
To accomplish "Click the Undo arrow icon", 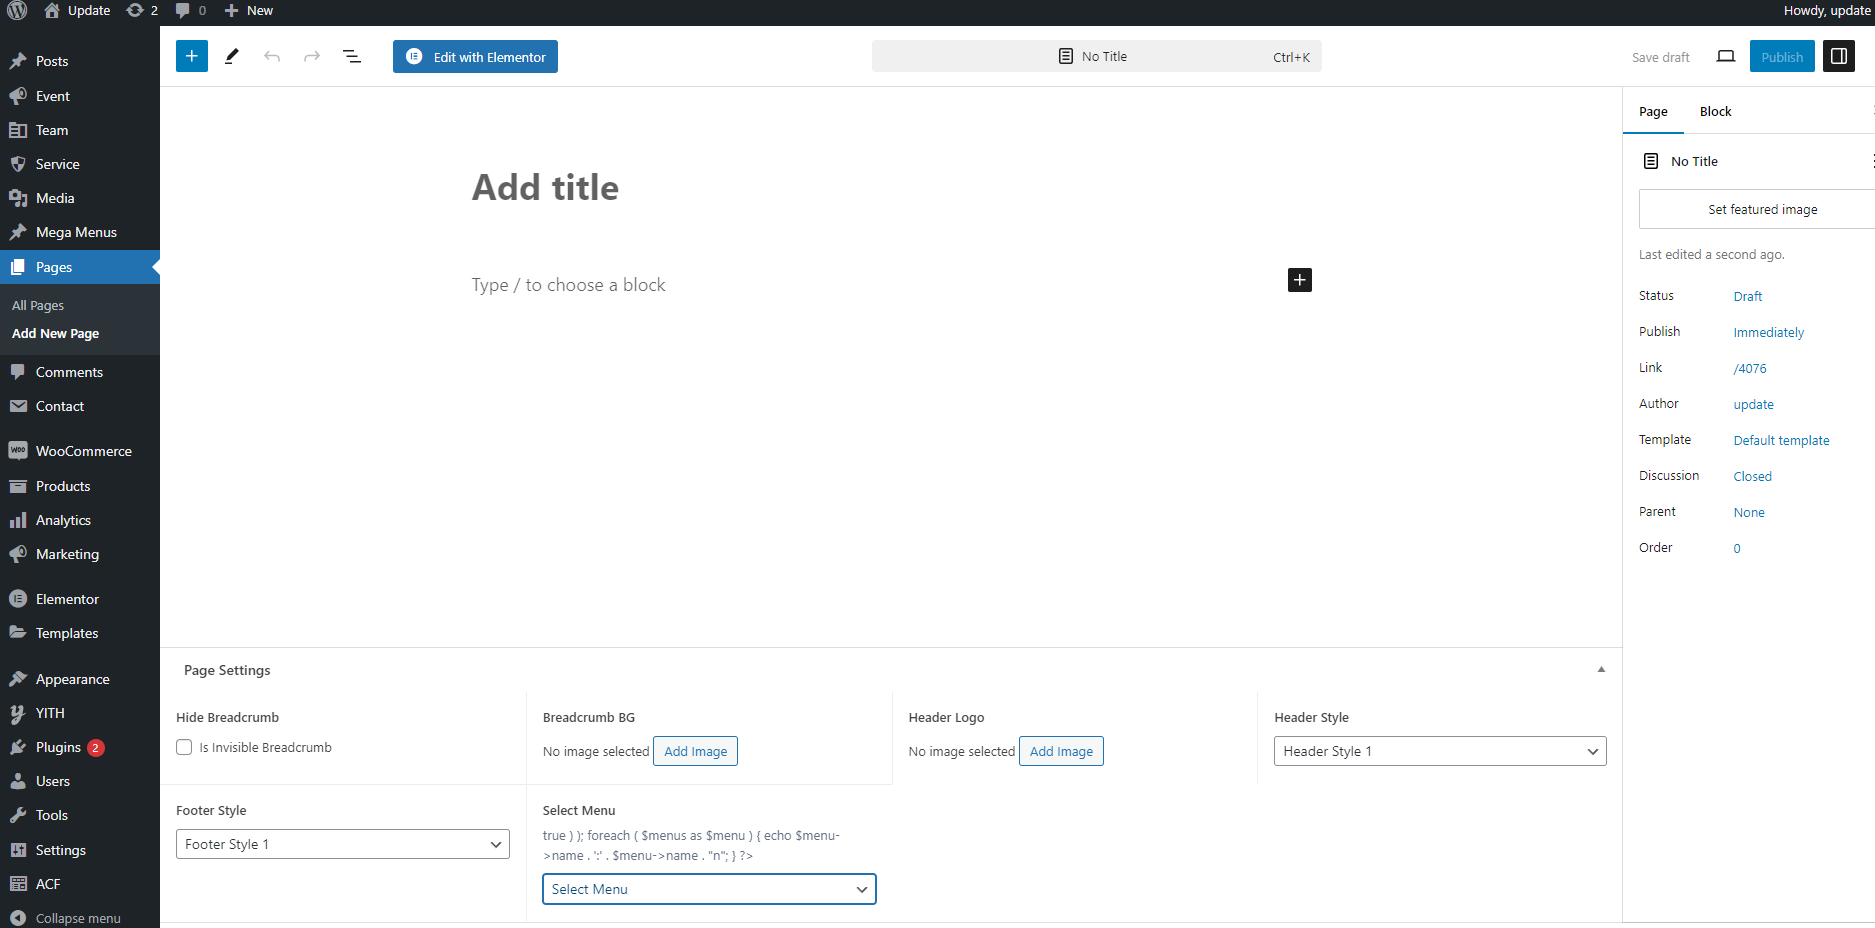I will (x=272, y=56).
